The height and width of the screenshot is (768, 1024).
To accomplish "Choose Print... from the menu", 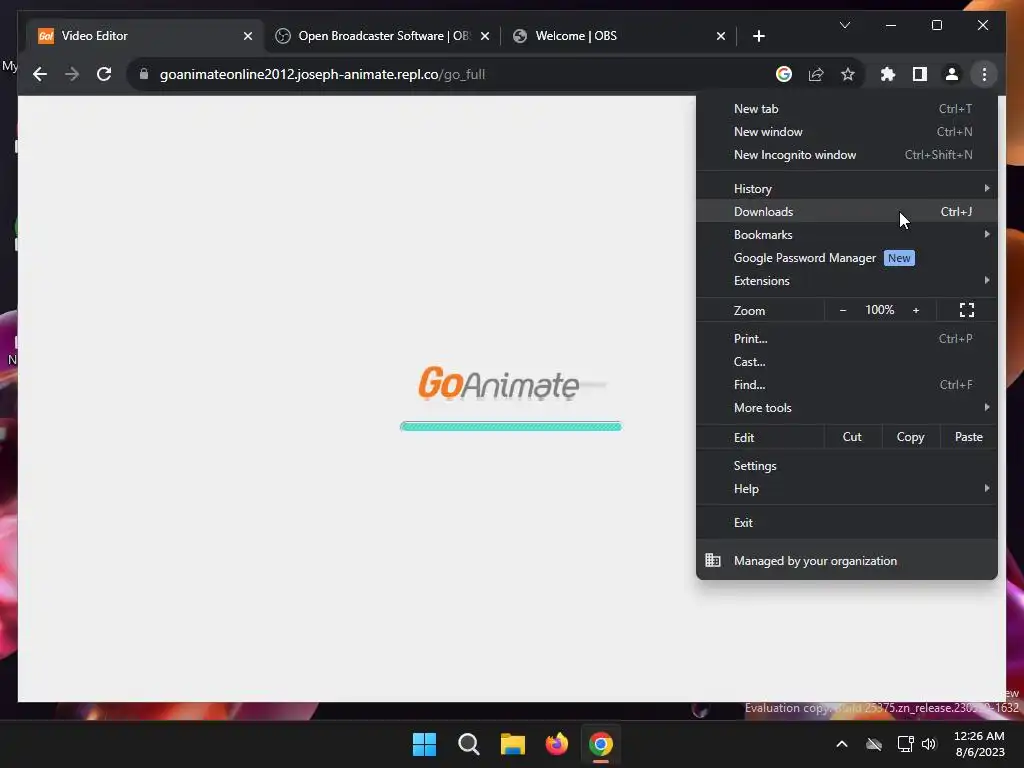I will point(846,339).
